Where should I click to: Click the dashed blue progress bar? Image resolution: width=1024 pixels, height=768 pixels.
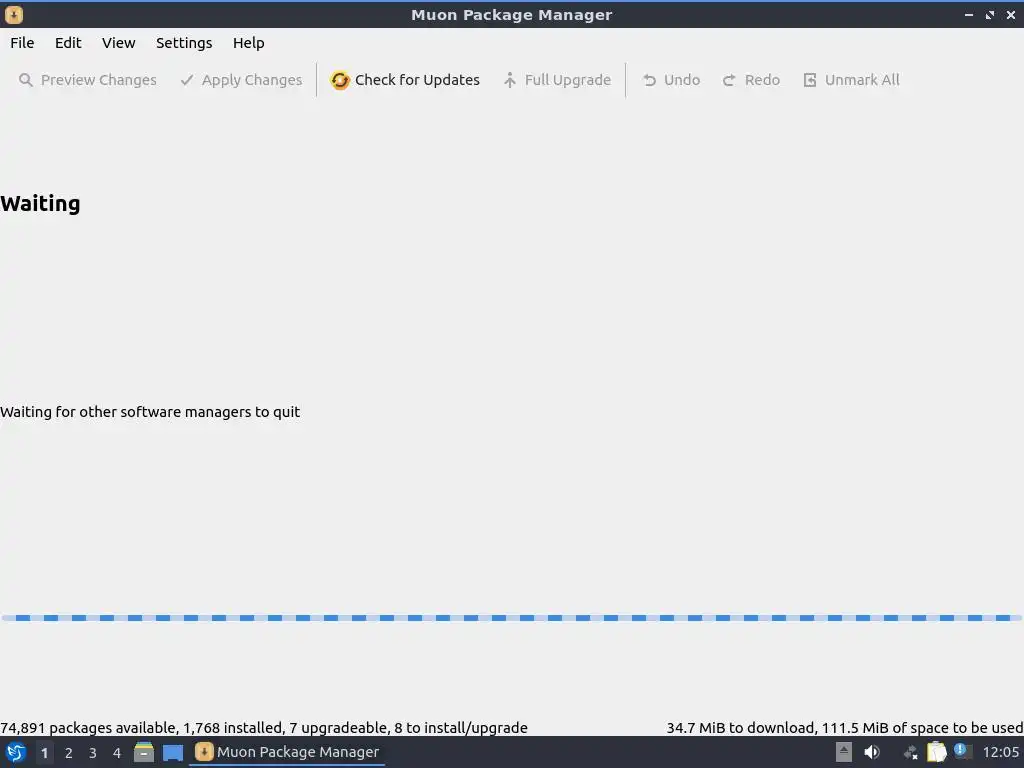click(512, 618)
